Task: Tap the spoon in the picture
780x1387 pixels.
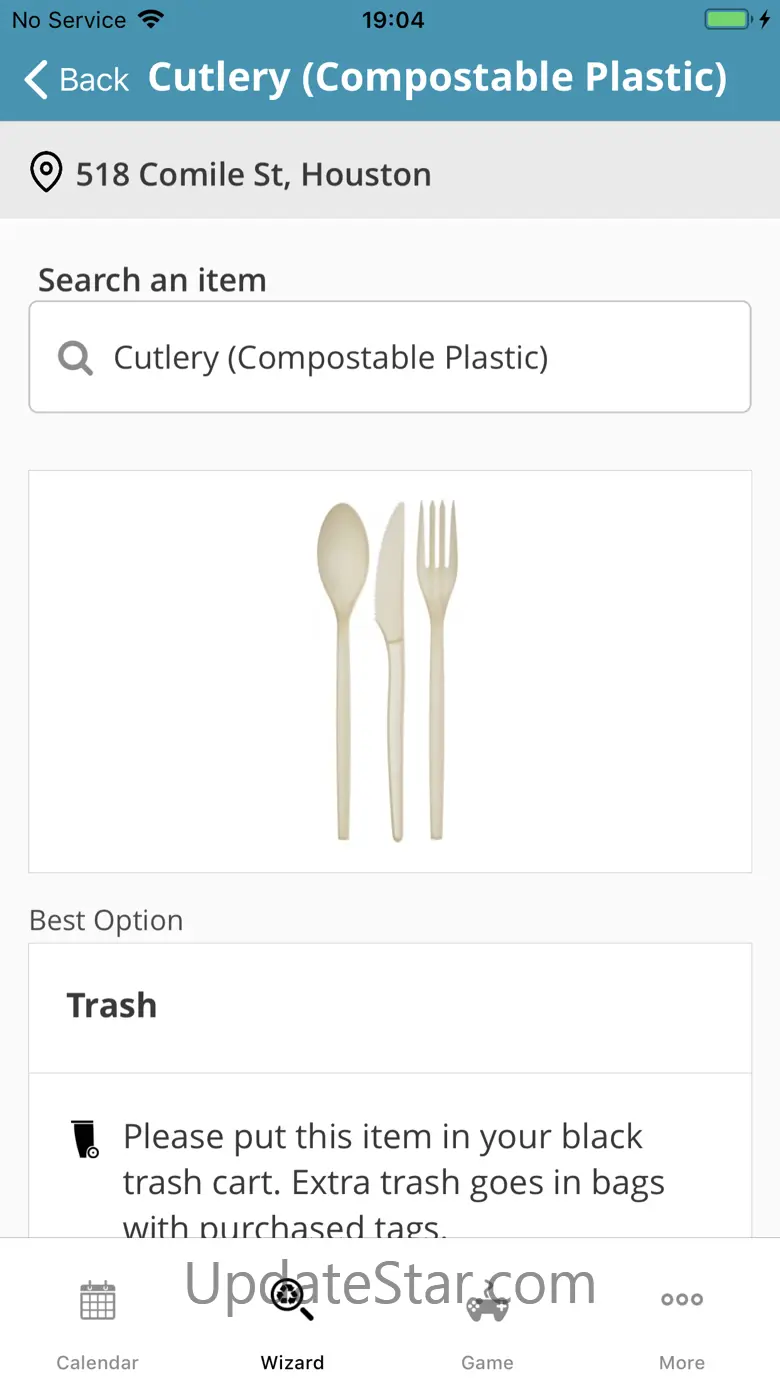Action: click(x=343, y=670)
